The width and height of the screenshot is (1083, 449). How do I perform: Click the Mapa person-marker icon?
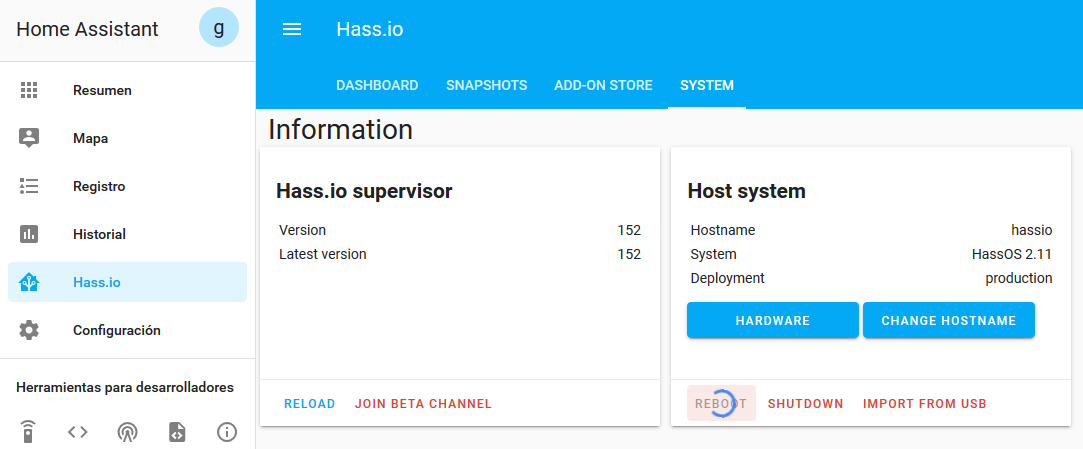[x=28, y=138]
